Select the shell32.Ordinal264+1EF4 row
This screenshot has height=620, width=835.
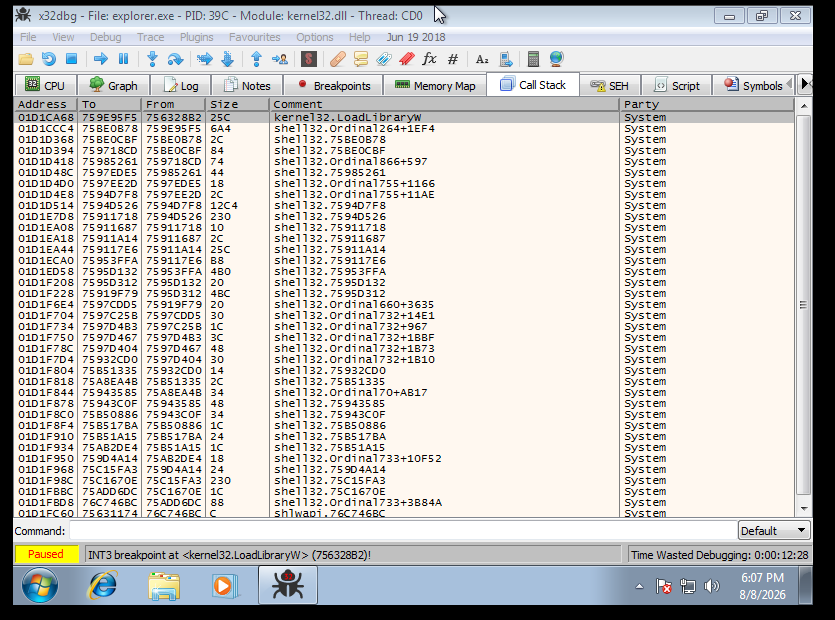coord(404,128)
